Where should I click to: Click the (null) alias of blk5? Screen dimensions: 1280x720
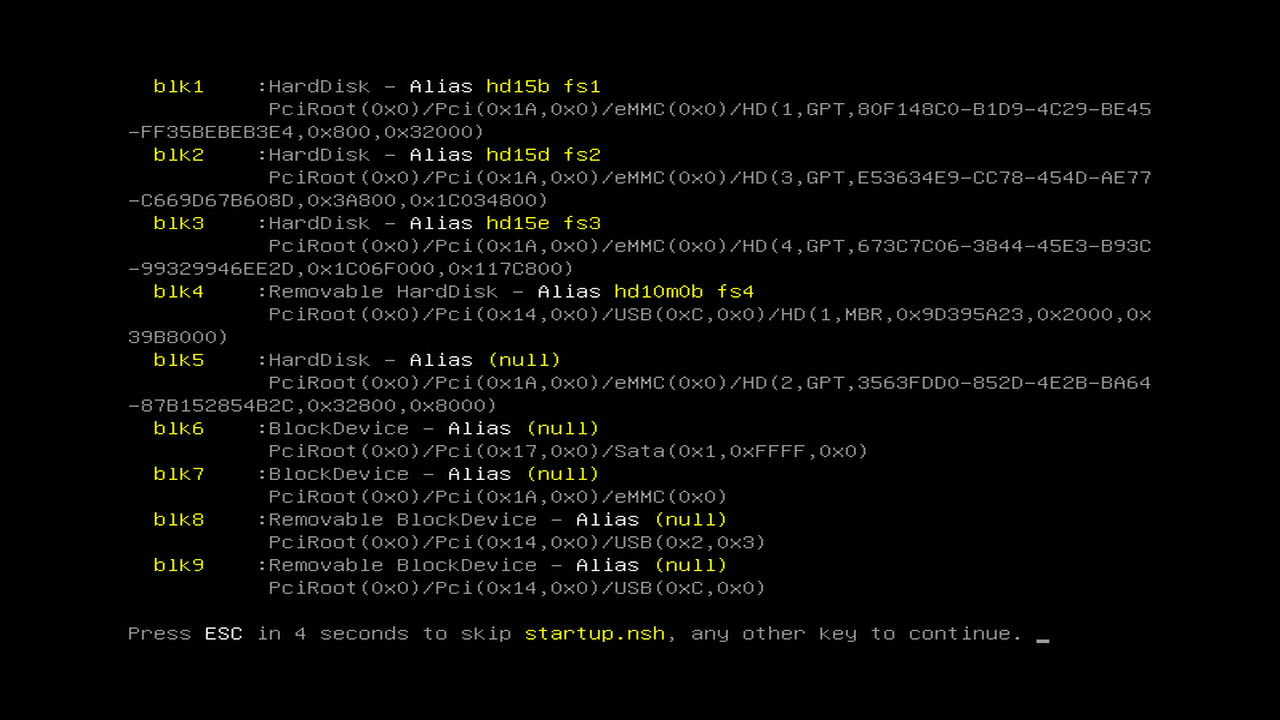524,360
